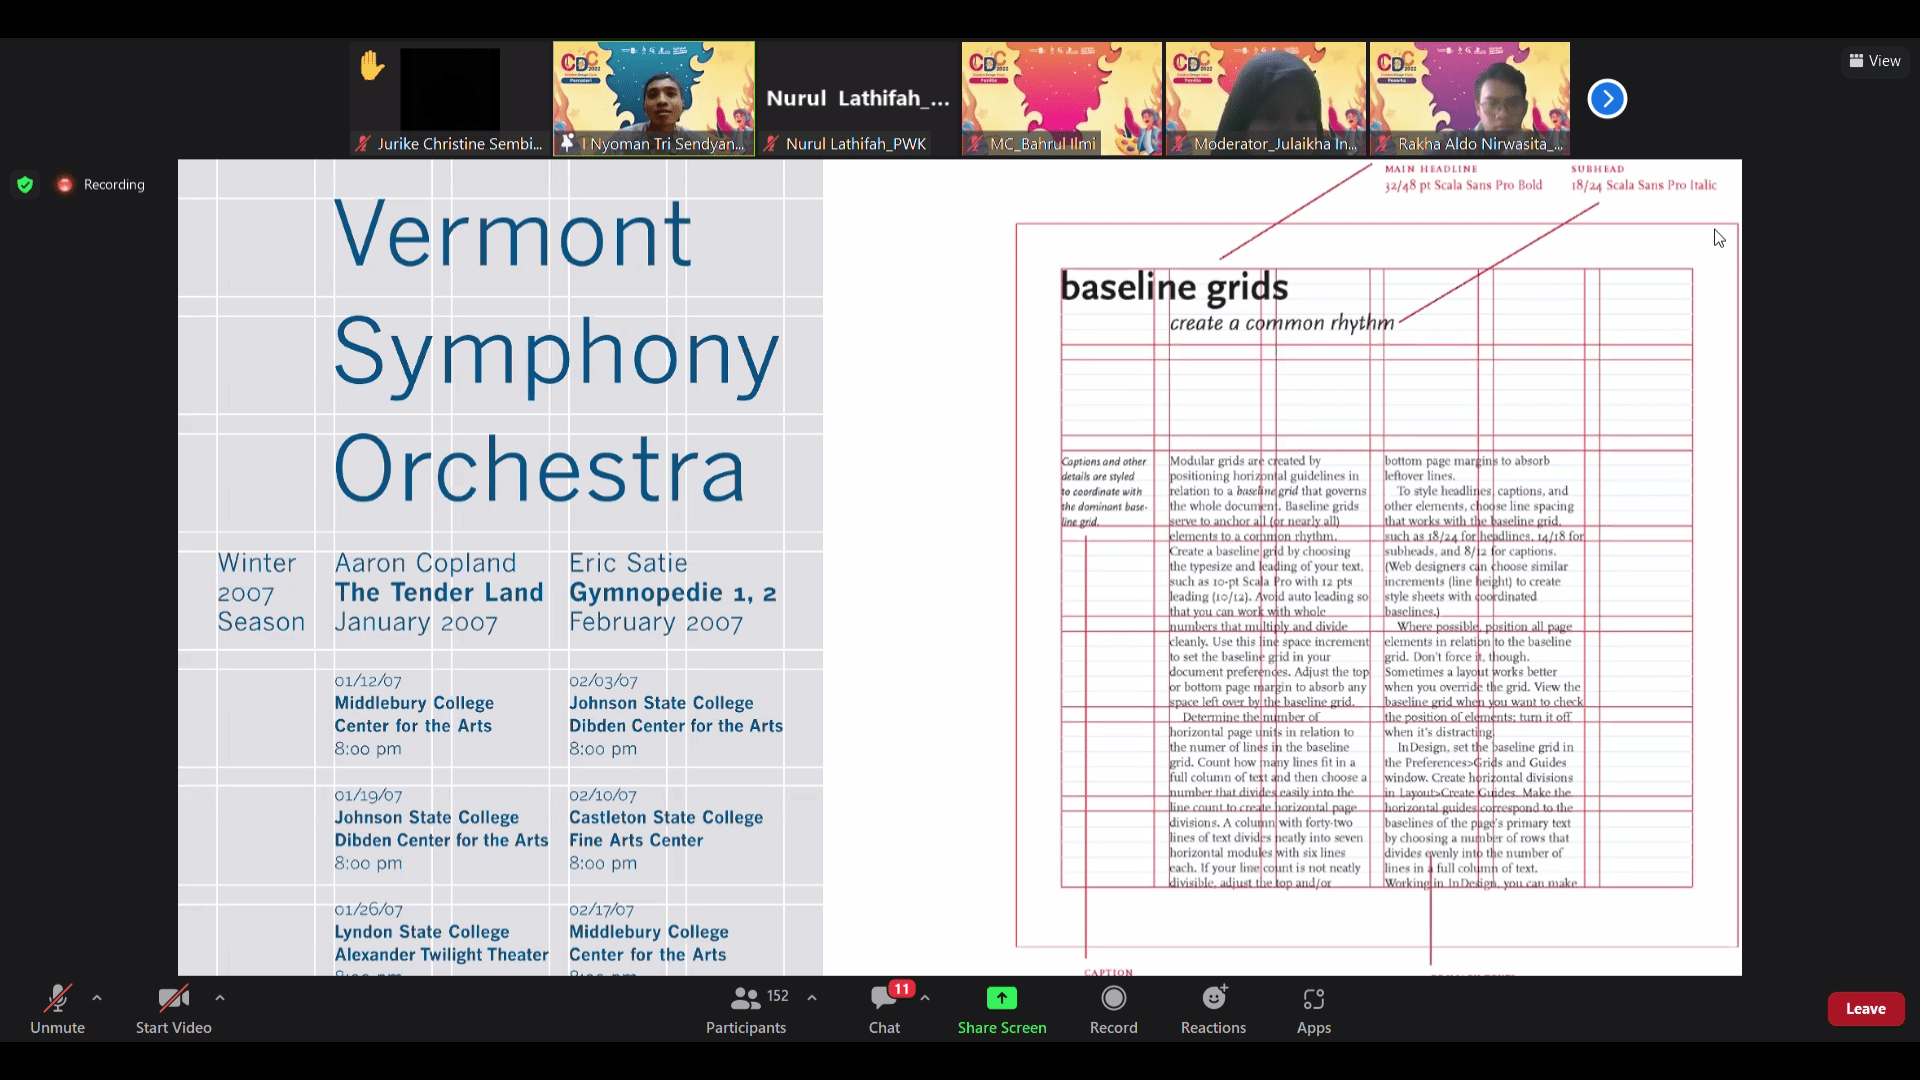Select Rakha Aldo Nirwasita's video thumbnail
1920x1080 pixels.
coord(1469,98)
